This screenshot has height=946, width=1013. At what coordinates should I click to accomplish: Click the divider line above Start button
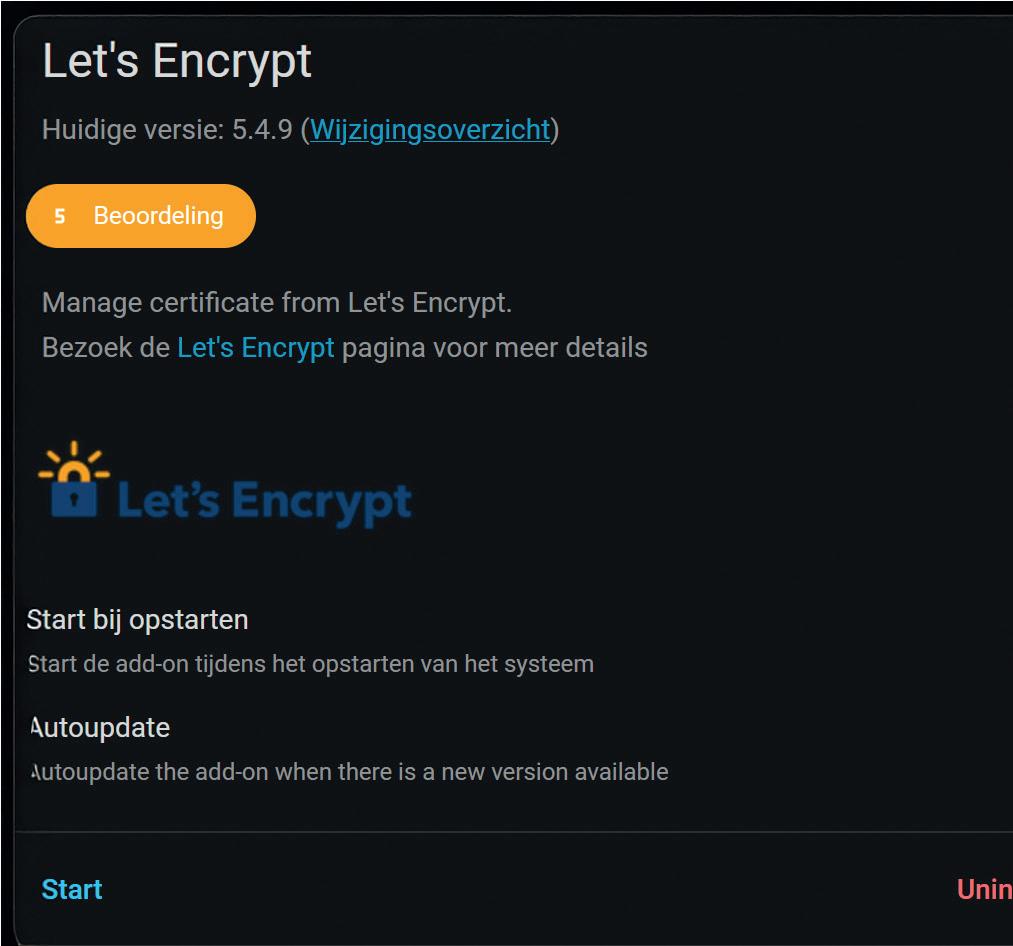click(514, 832)
